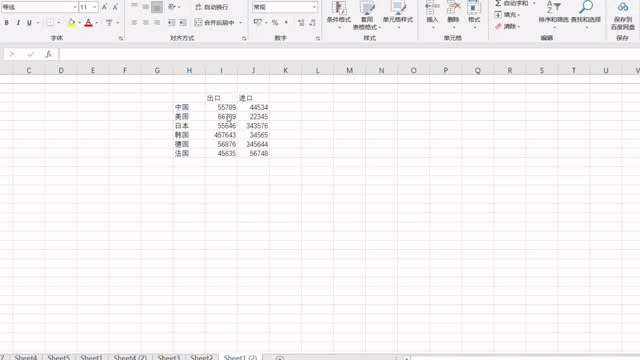The image size is (640, 360).
Task: Select top vertical alignment
Action: click(x=134, y=7)
